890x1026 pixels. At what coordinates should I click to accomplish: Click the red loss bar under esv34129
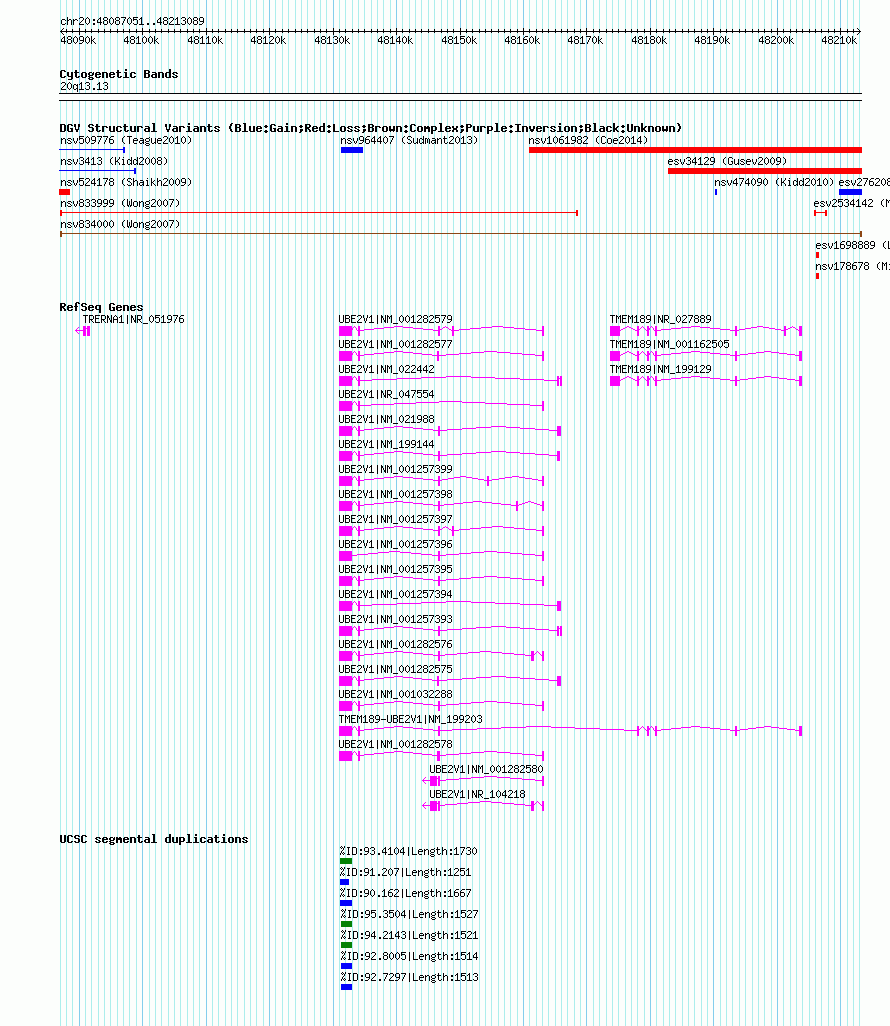pyautogui.click(x=764, y=171)
